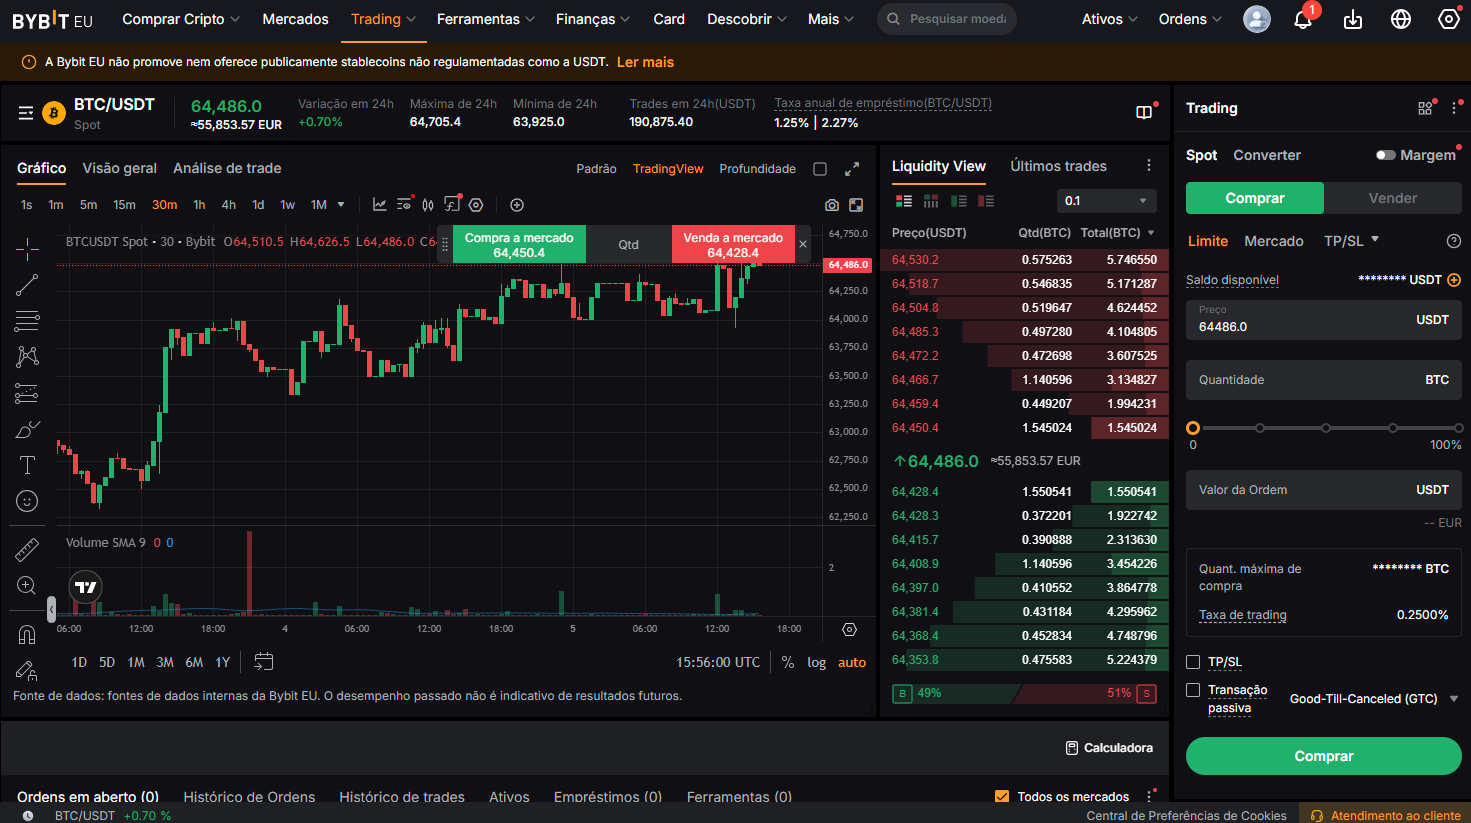Add a chart with plus-circle icon
1471x823 pixels.
[x=517, y=205]
